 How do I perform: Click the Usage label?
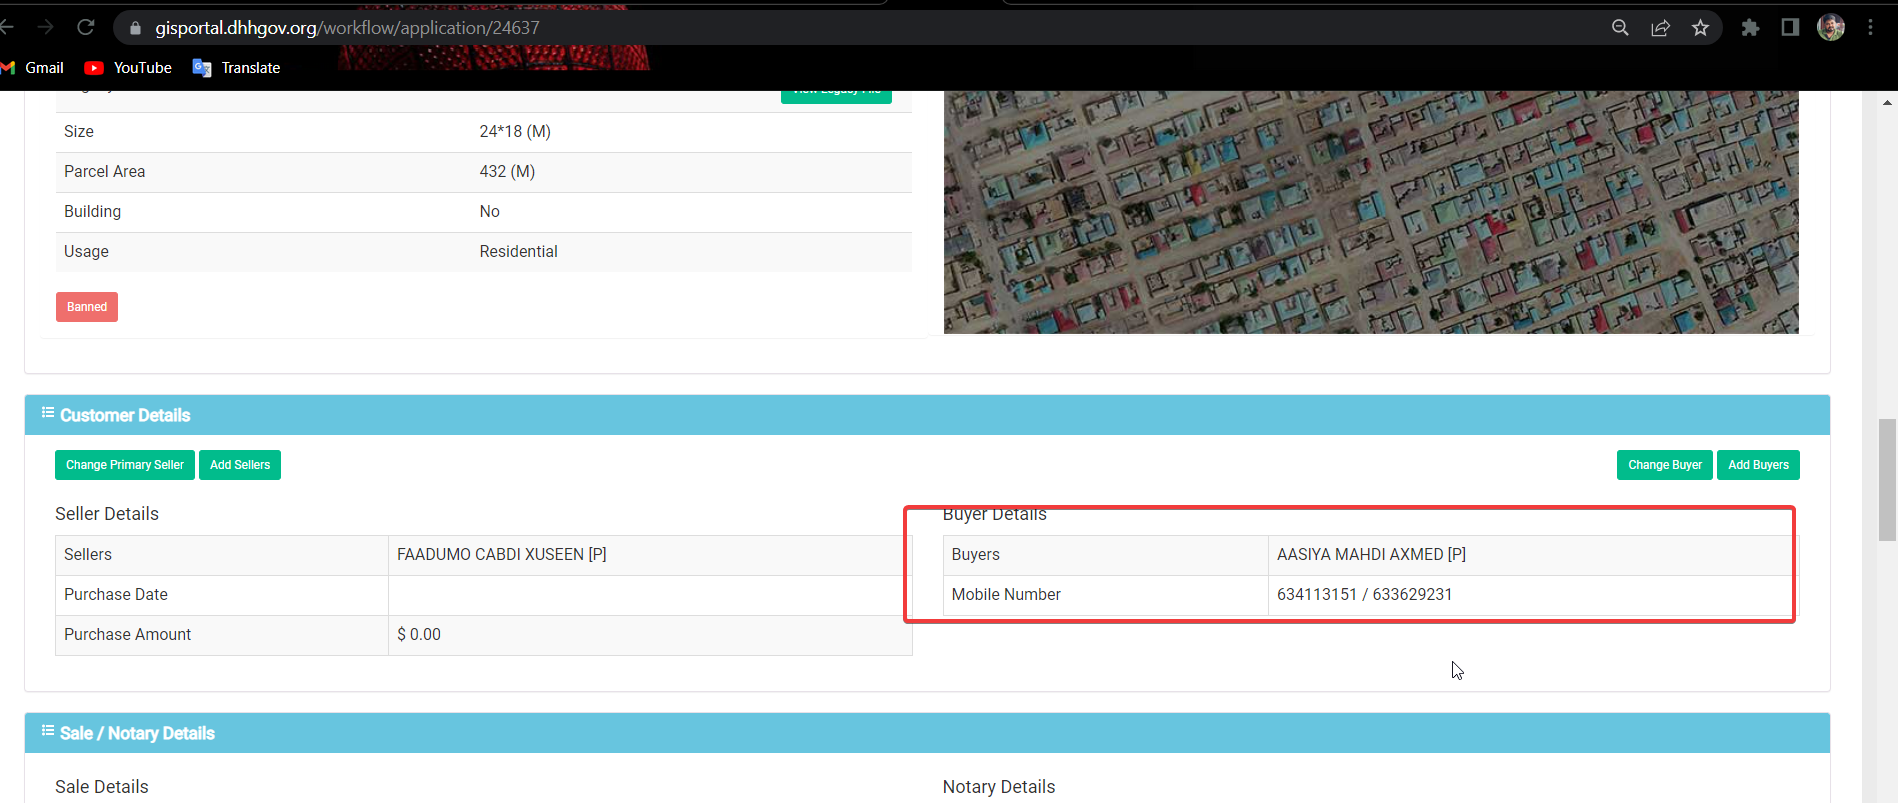(86, 252)
